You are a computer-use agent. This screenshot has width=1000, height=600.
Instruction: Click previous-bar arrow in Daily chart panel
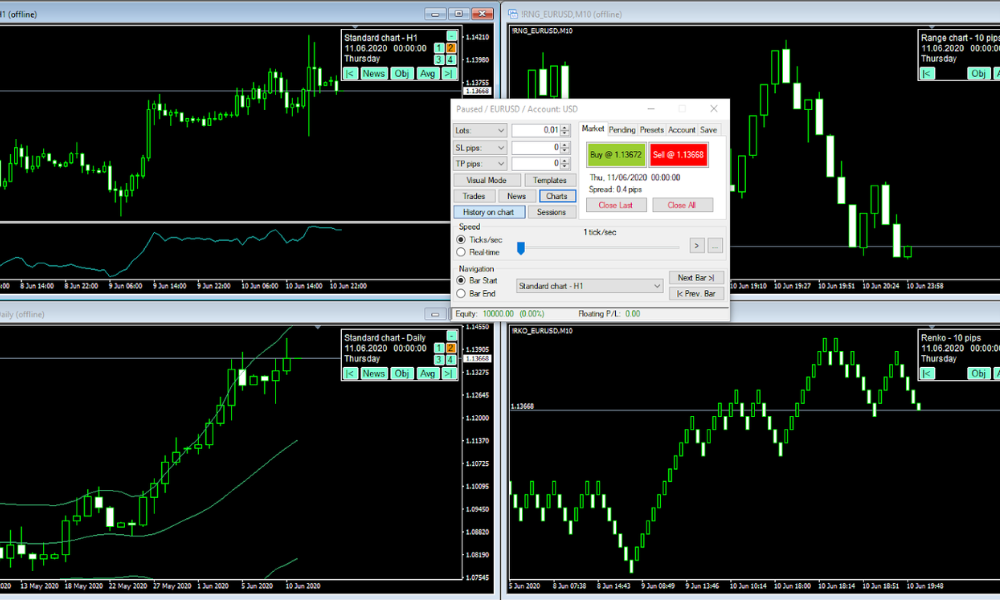click(x=350, y=373)
